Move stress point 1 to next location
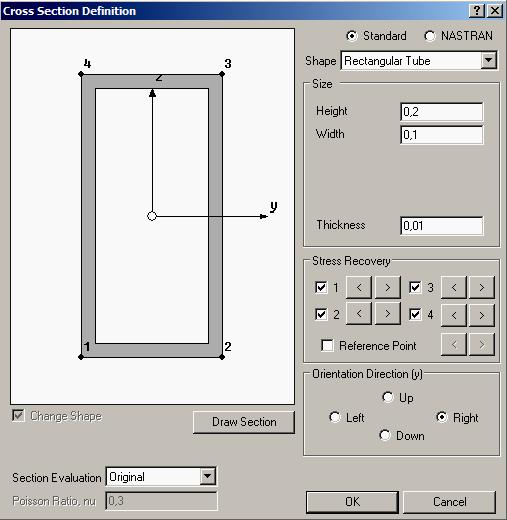Image resolution: width=507 pixels, height=520 pixels. click(388, 287)
